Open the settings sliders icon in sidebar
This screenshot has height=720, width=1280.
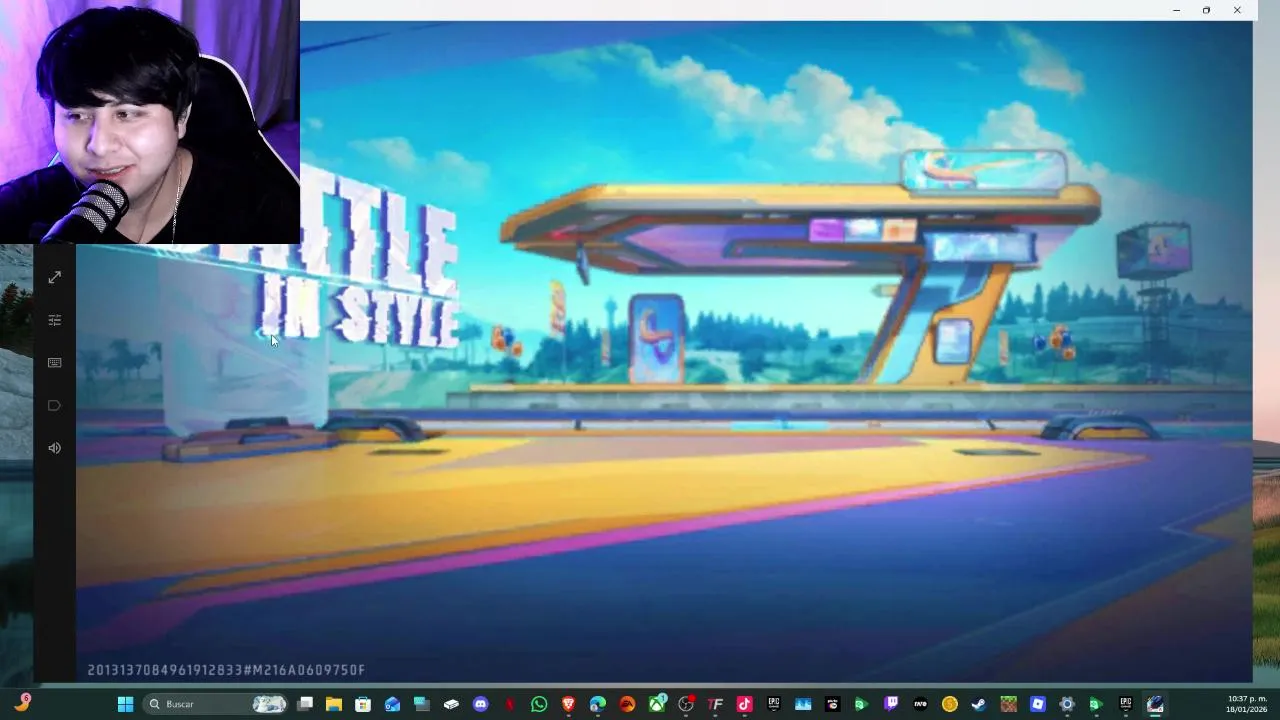[x=55, y=320]
